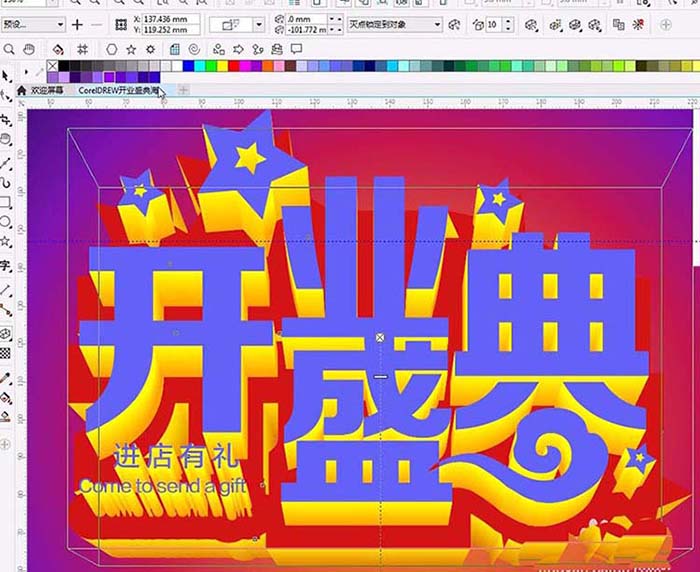
Task: Select the Freehand line tool
Action: pos(5,164)
